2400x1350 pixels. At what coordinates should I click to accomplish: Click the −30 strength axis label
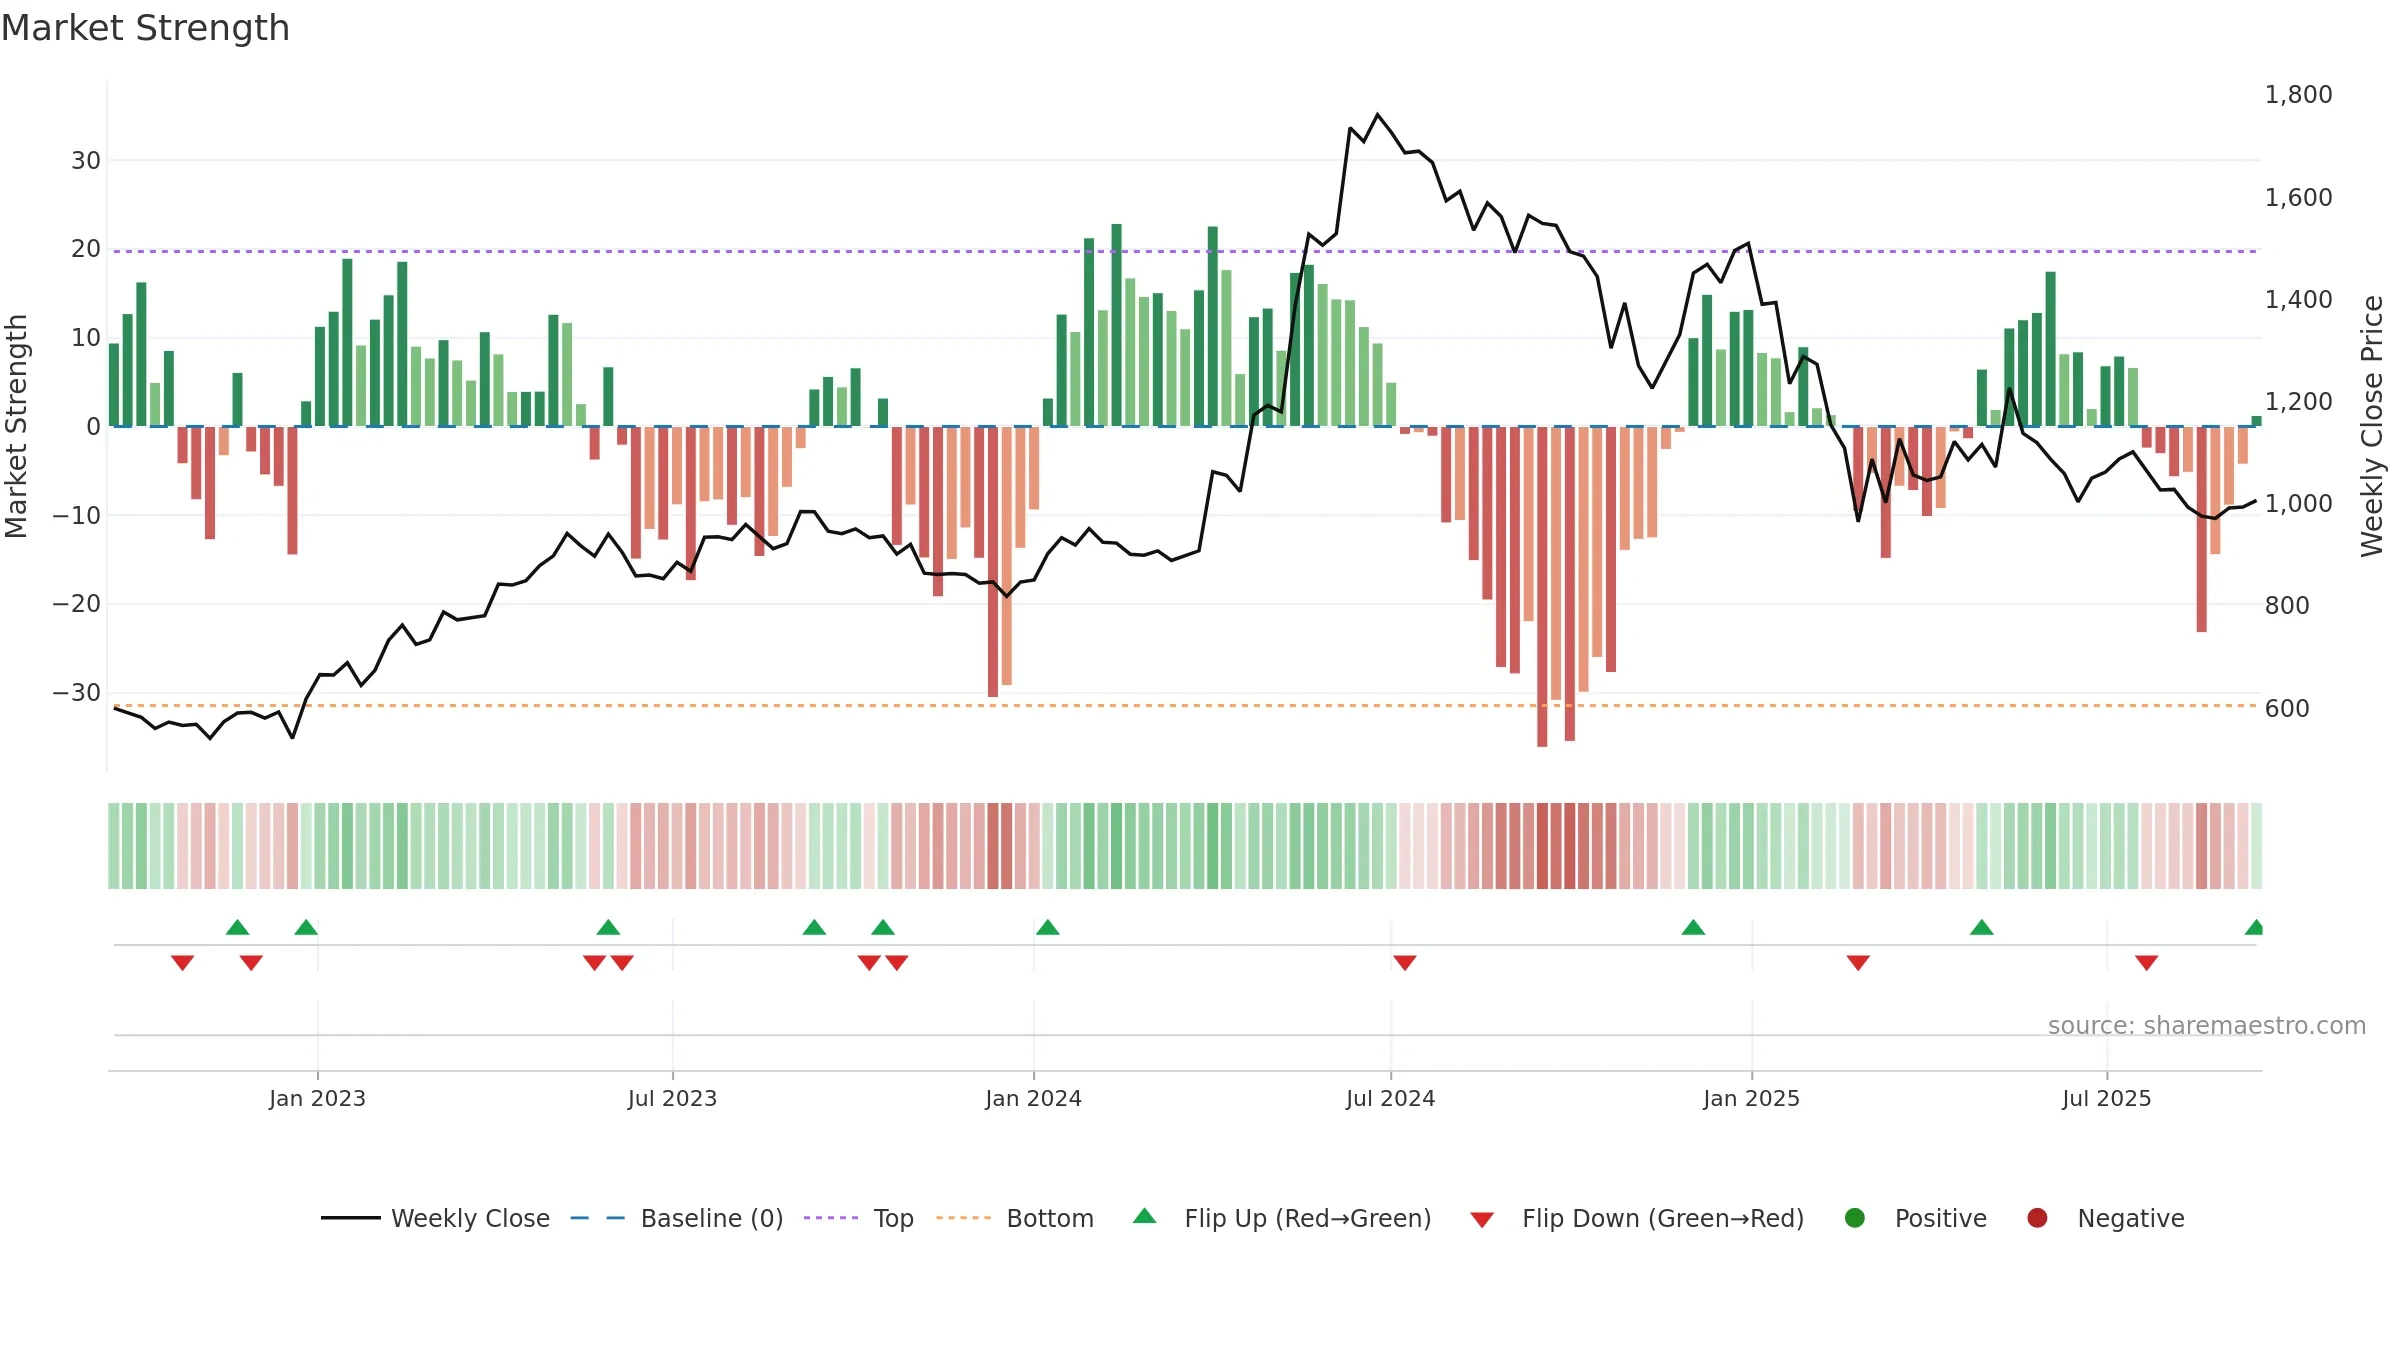click(x=76, y=693)
